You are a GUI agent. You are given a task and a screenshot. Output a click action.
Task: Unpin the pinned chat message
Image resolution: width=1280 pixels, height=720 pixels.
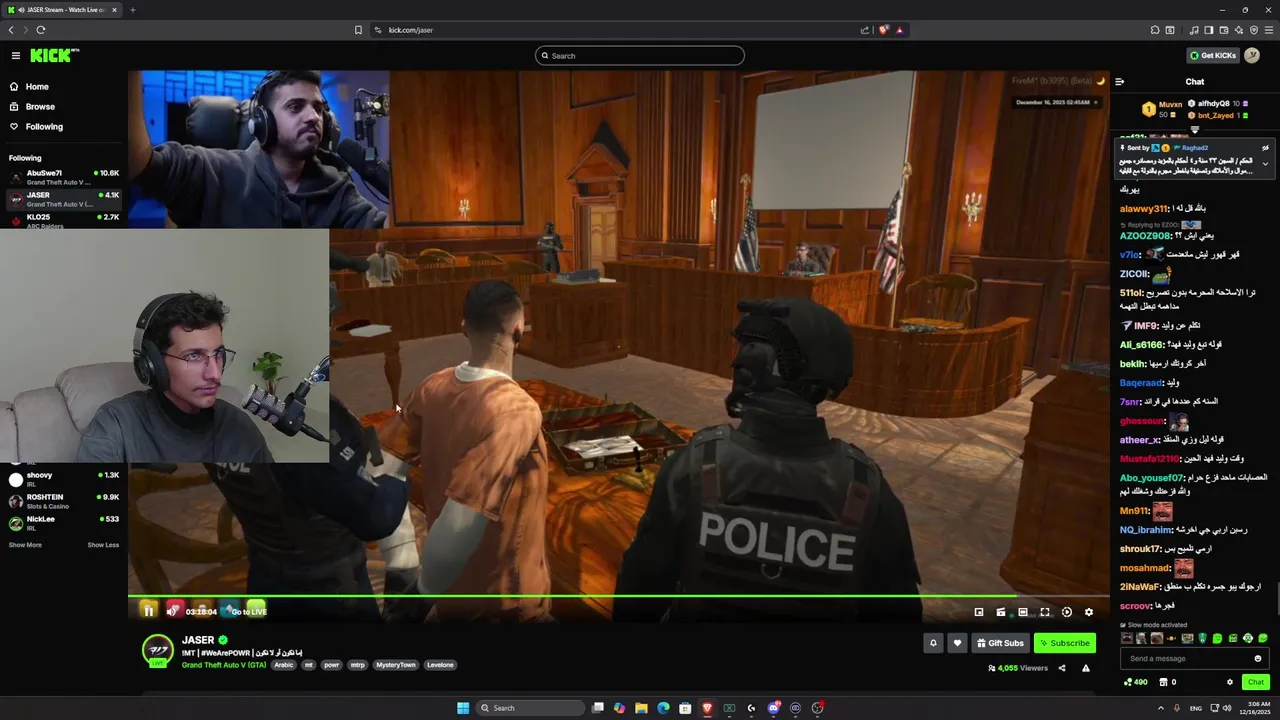[x=1265, y=148]
